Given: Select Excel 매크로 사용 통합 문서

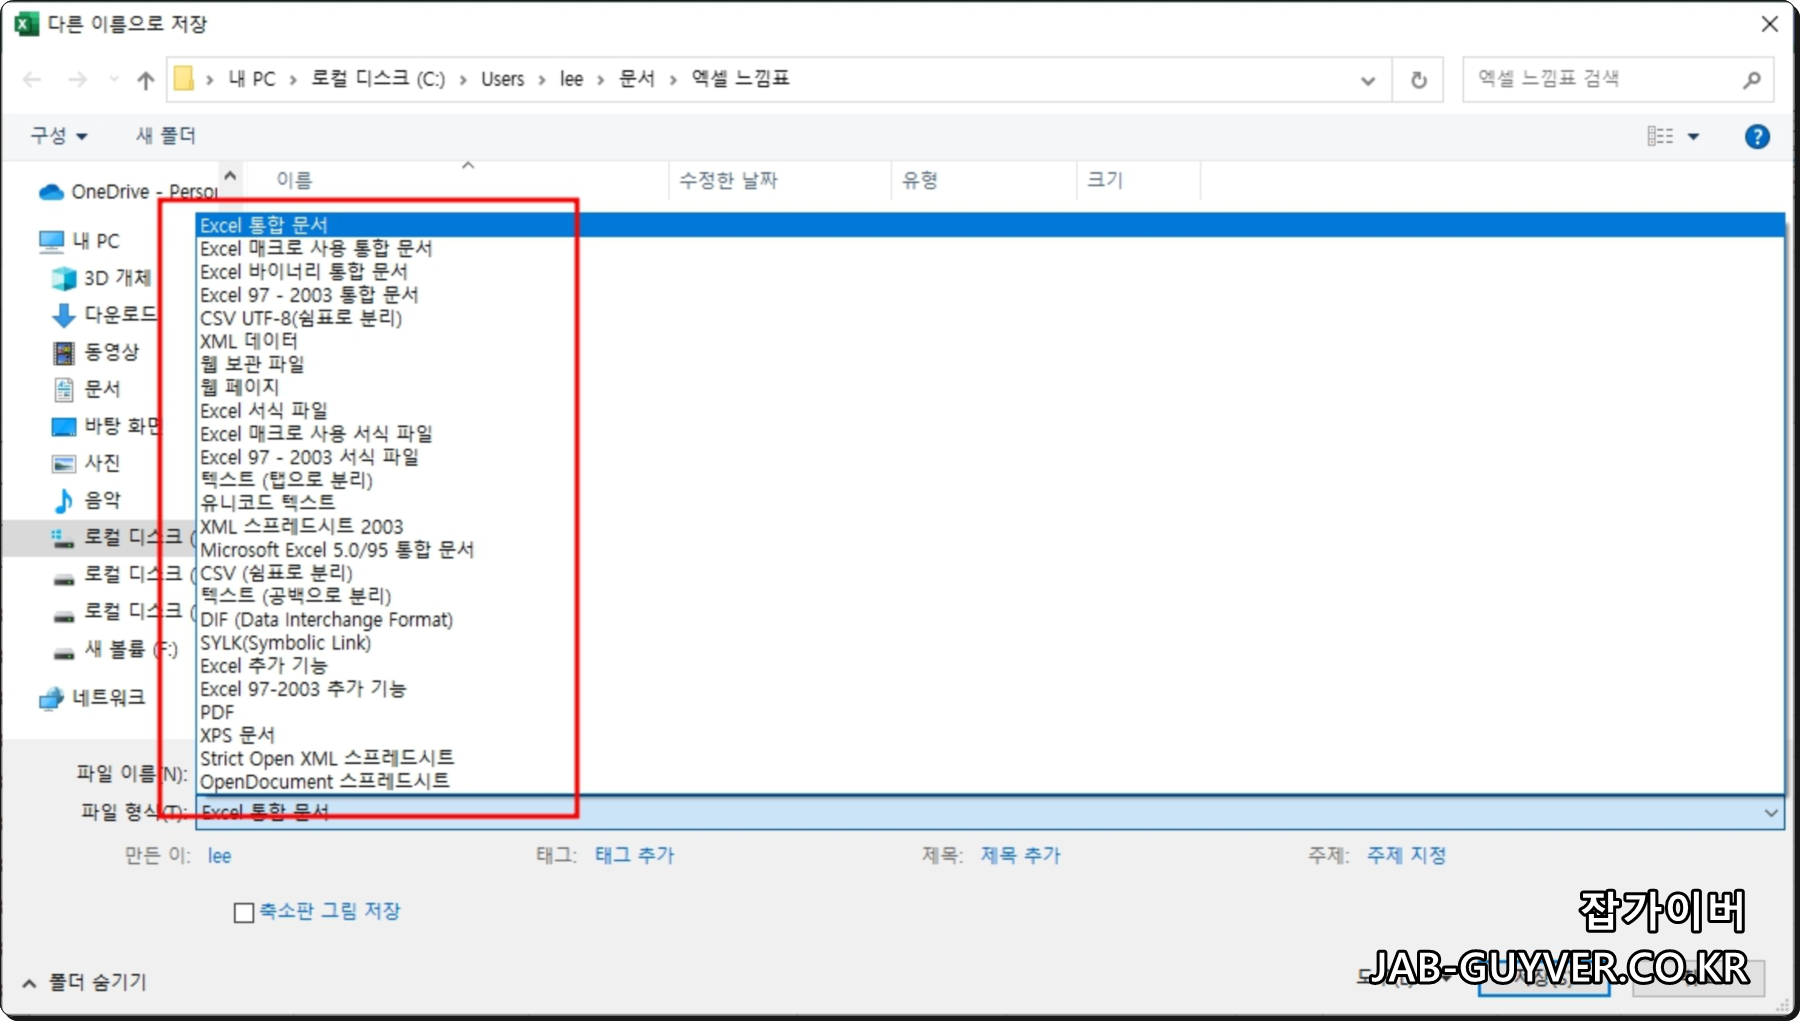Looking at the screenshot, I should pos(990,248).
